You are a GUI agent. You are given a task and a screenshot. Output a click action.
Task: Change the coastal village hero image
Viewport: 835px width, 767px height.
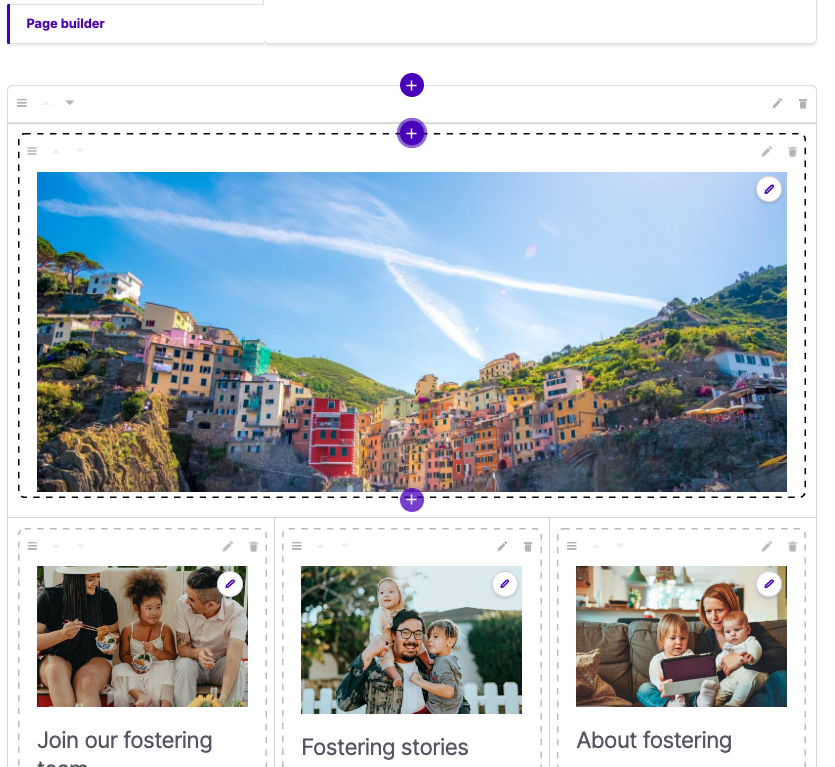coord(769,189)
